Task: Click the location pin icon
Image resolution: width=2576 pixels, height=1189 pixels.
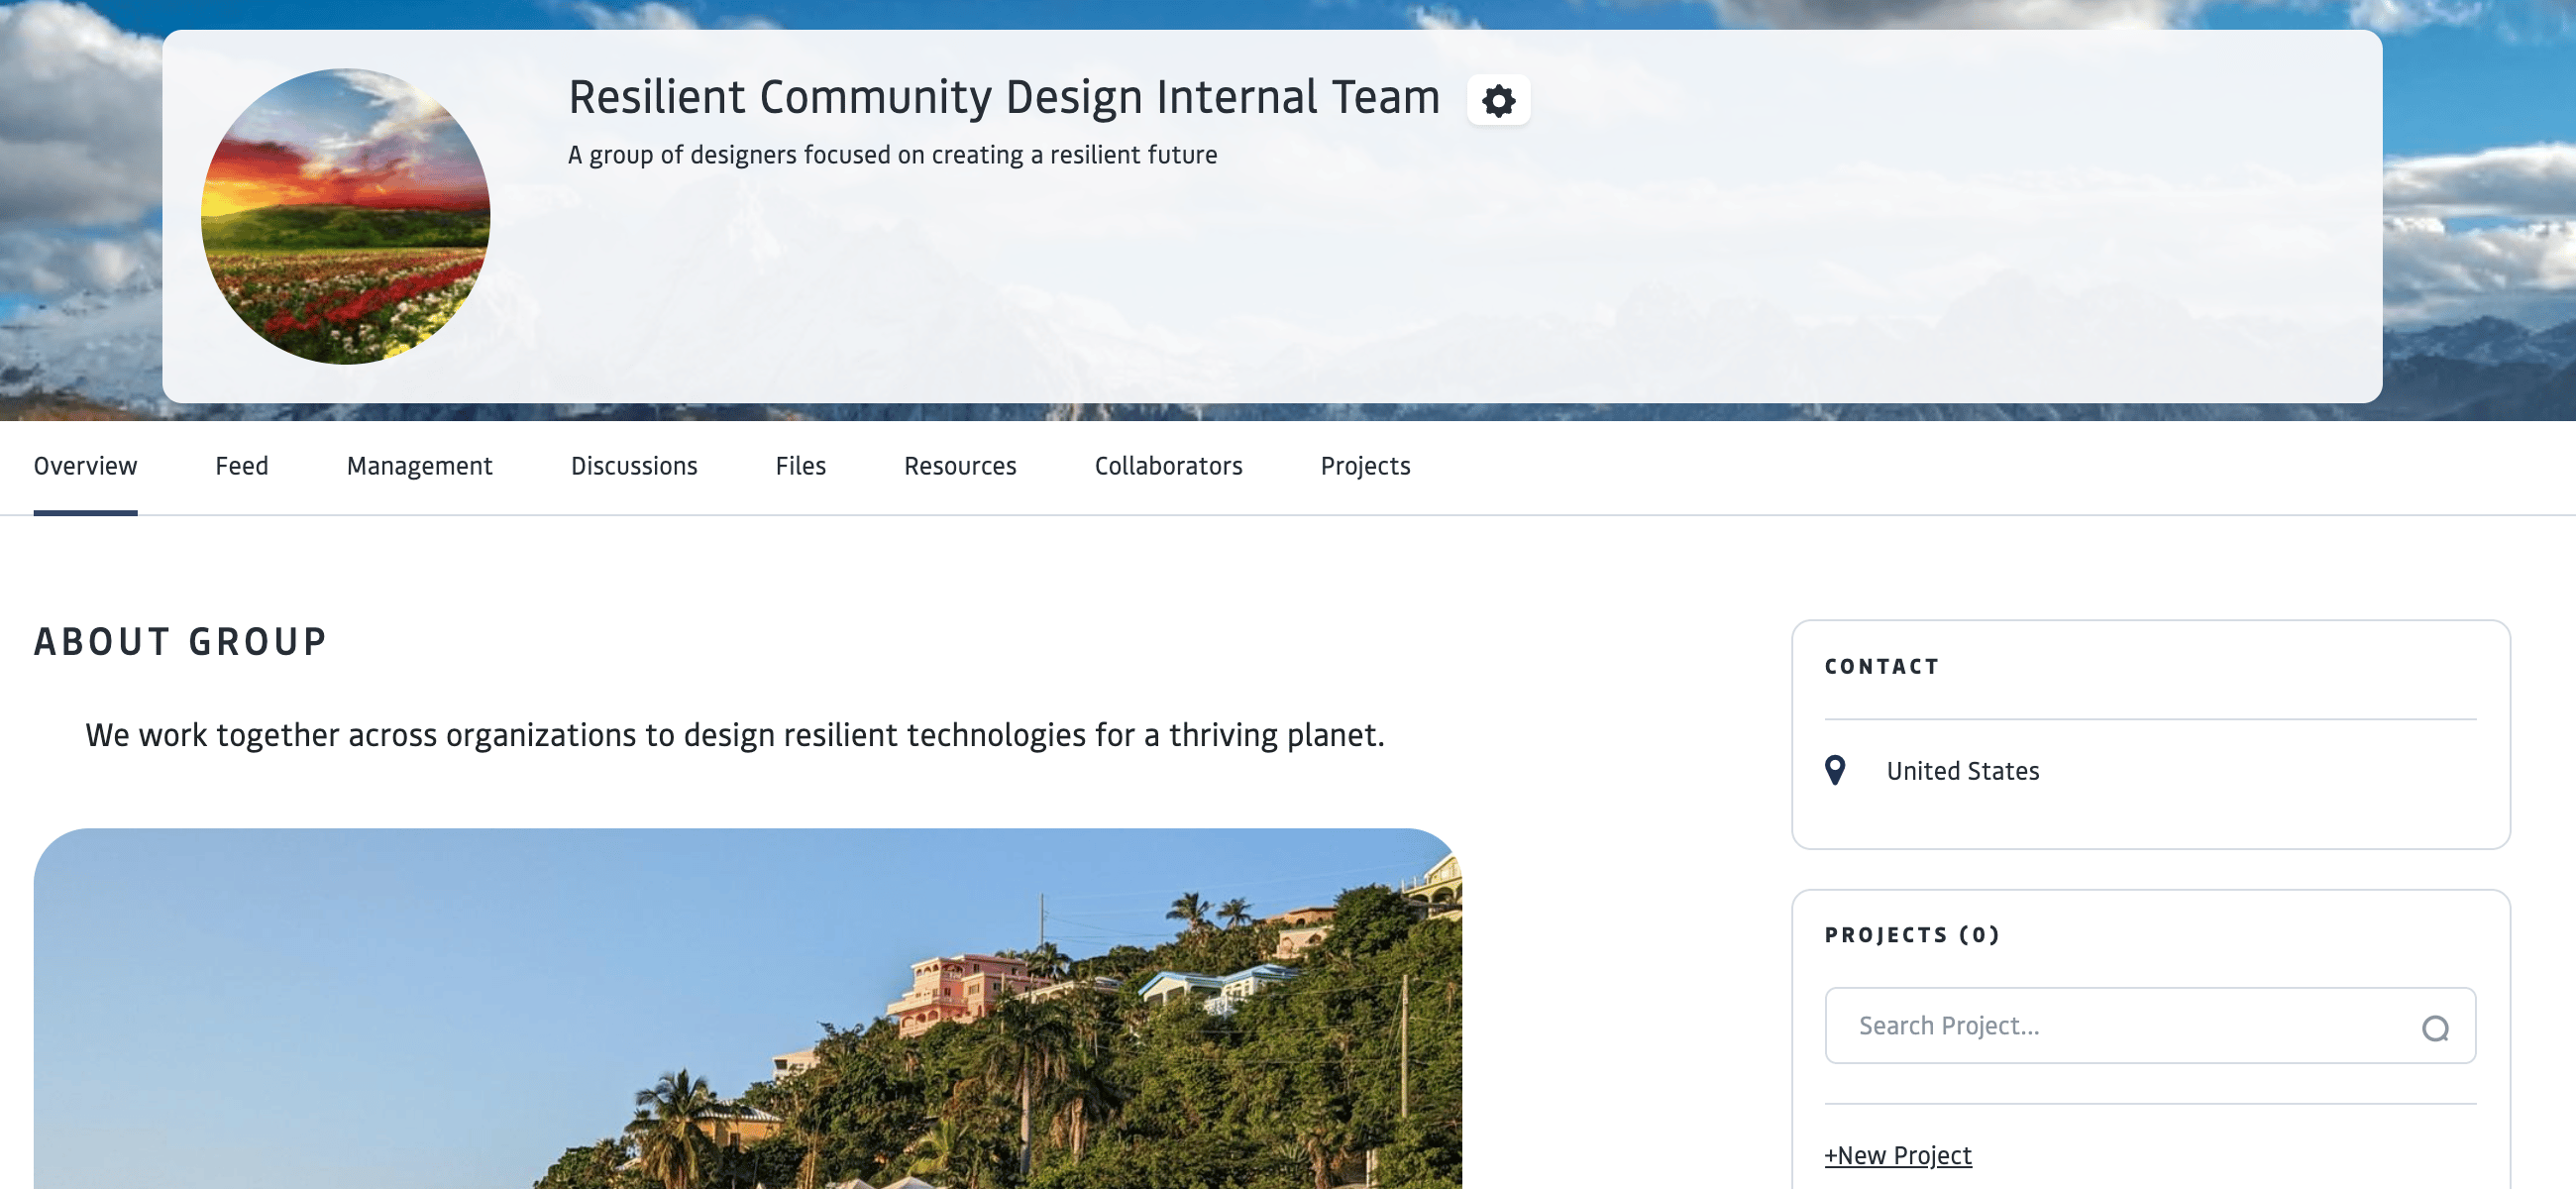Action: (1834, 770)
